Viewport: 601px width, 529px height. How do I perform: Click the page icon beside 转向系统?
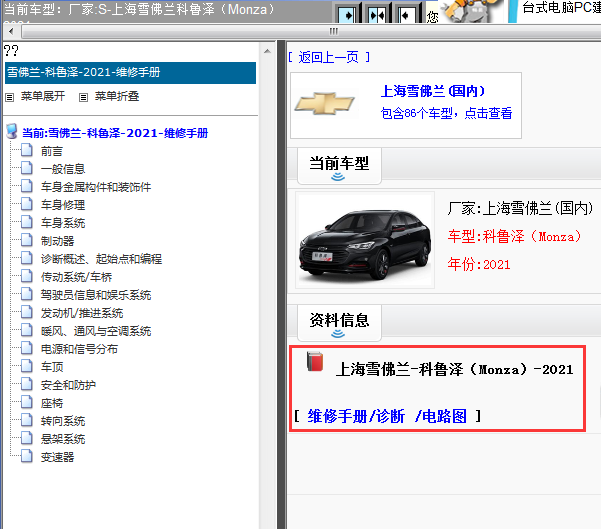[26, 420]
